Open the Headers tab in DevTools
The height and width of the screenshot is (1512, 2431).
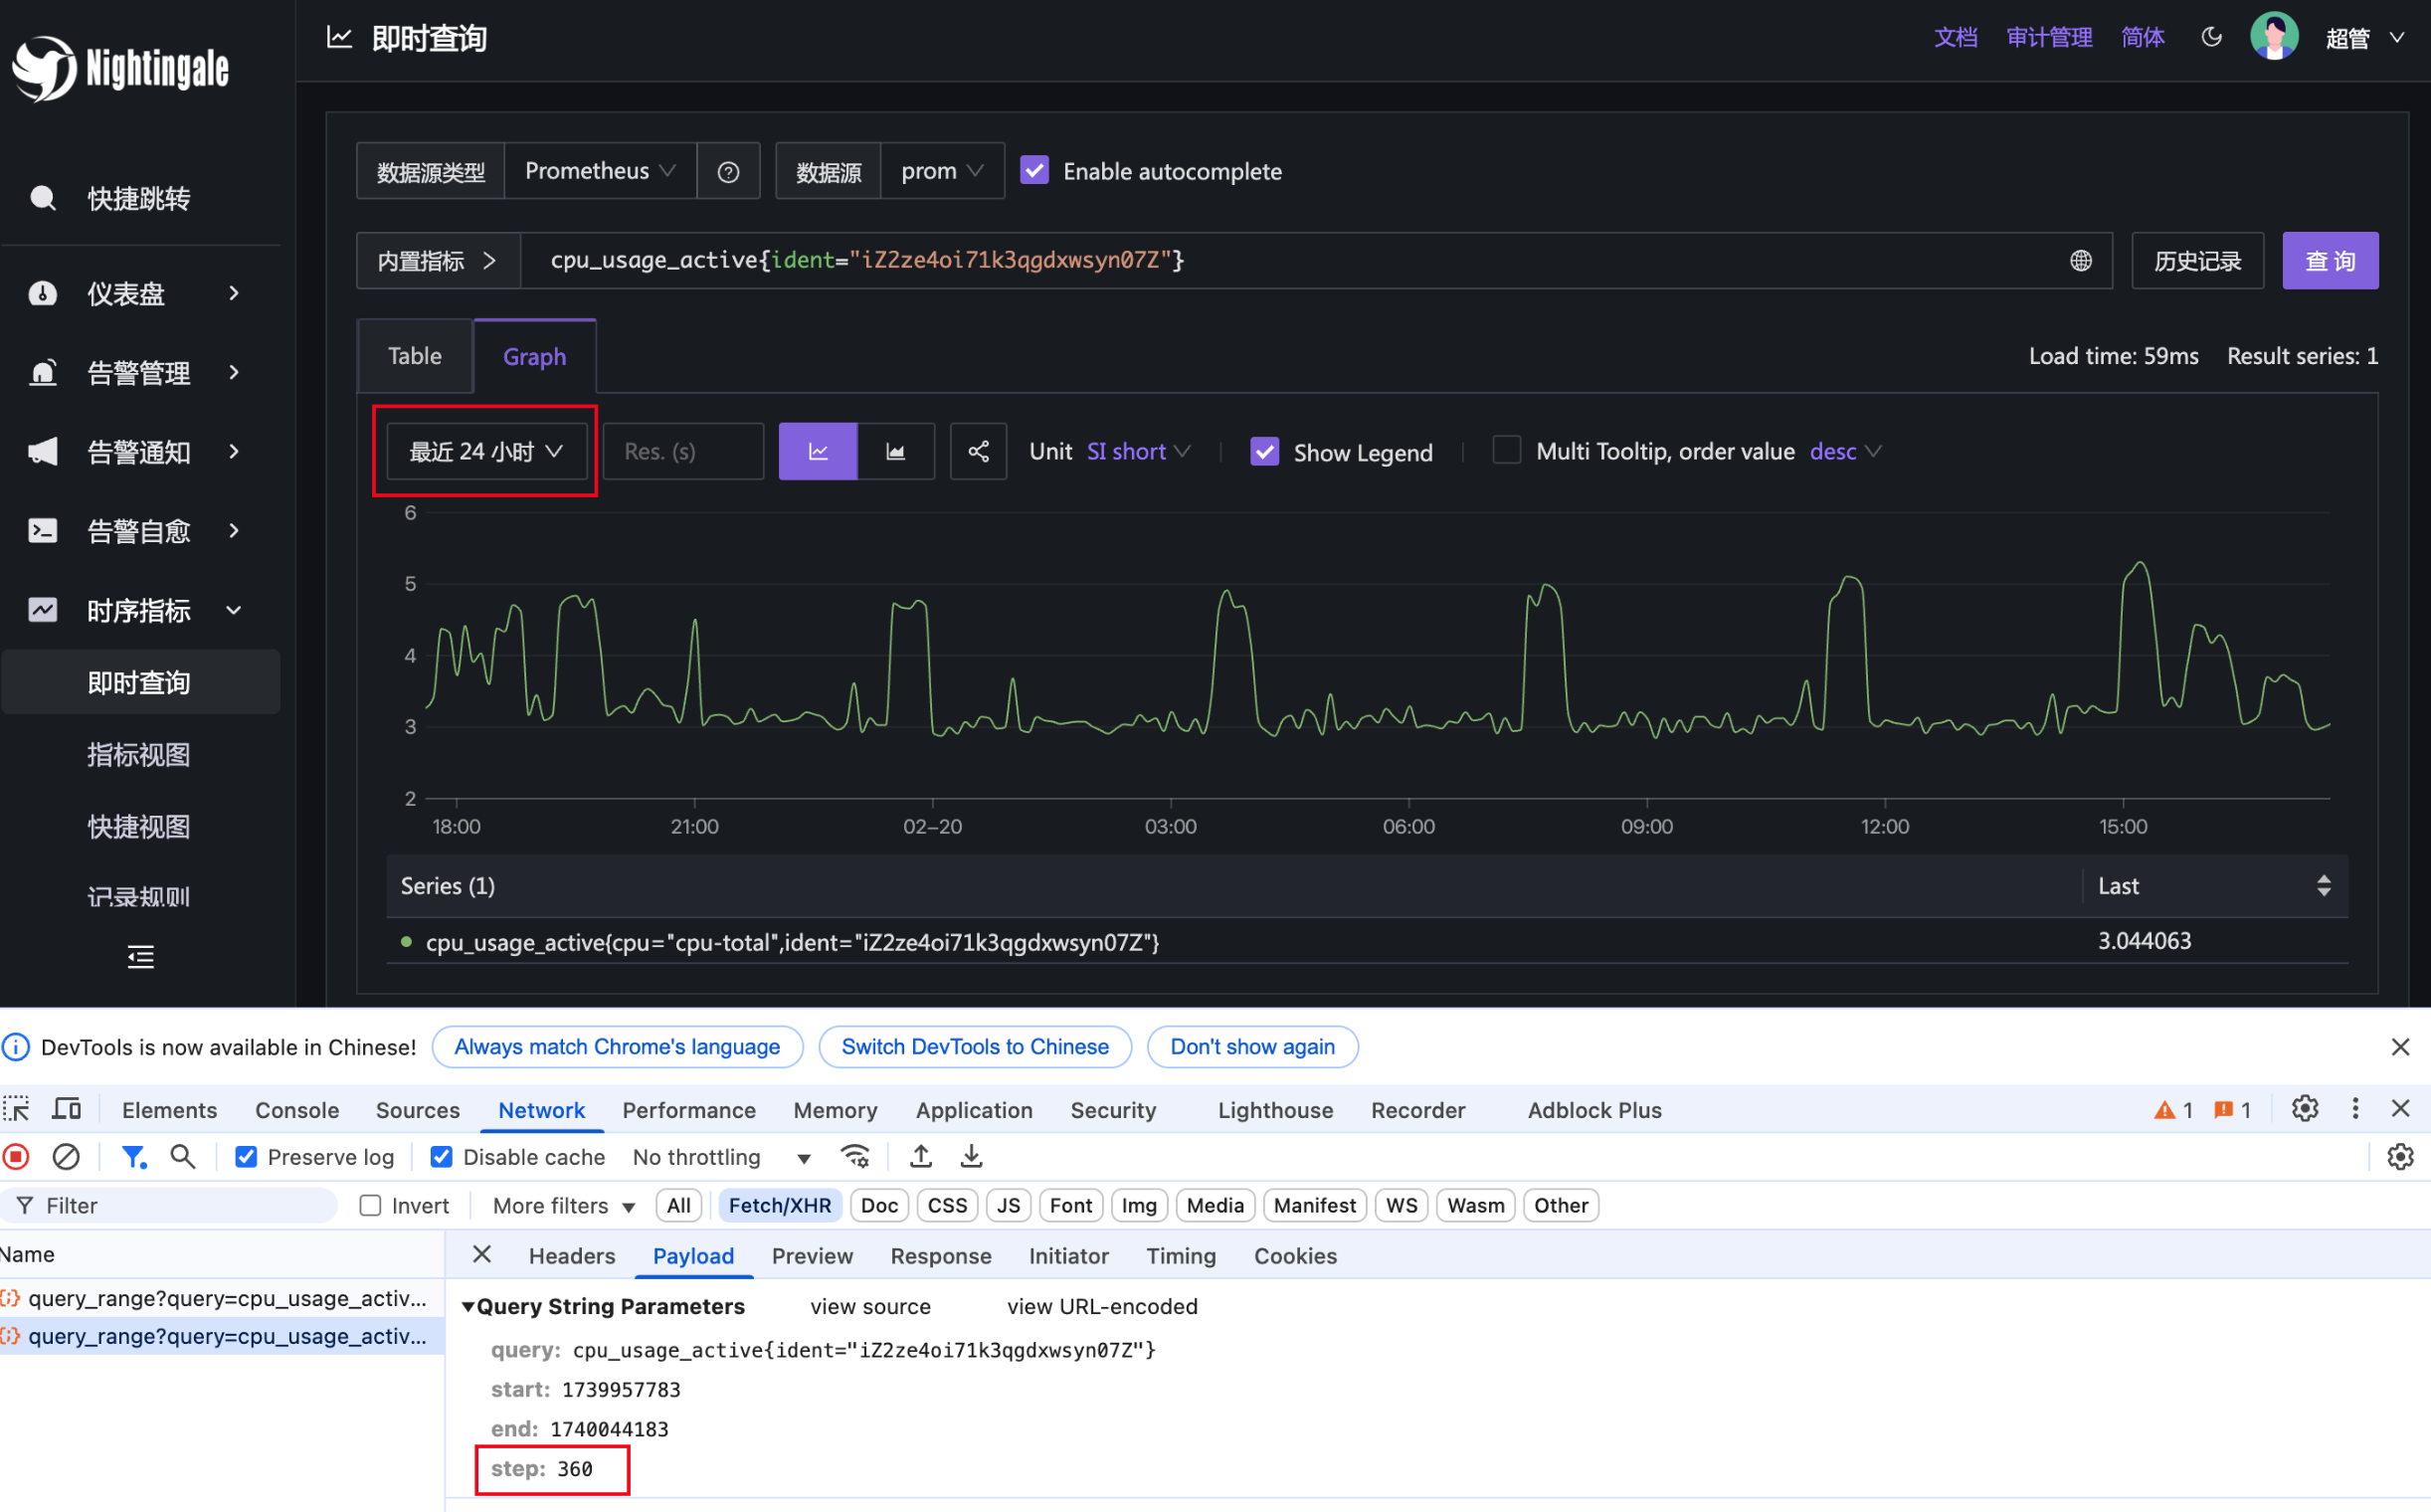[x=571, y=1256]
